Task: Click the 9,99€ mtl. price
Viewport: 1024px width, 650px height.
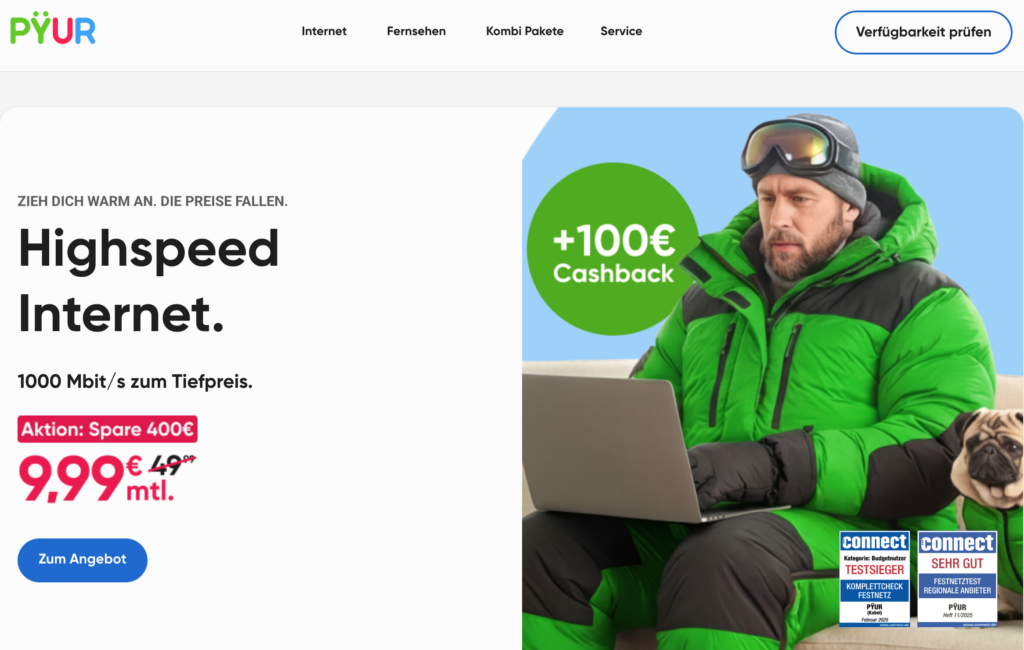Action: tap(97, 478)
